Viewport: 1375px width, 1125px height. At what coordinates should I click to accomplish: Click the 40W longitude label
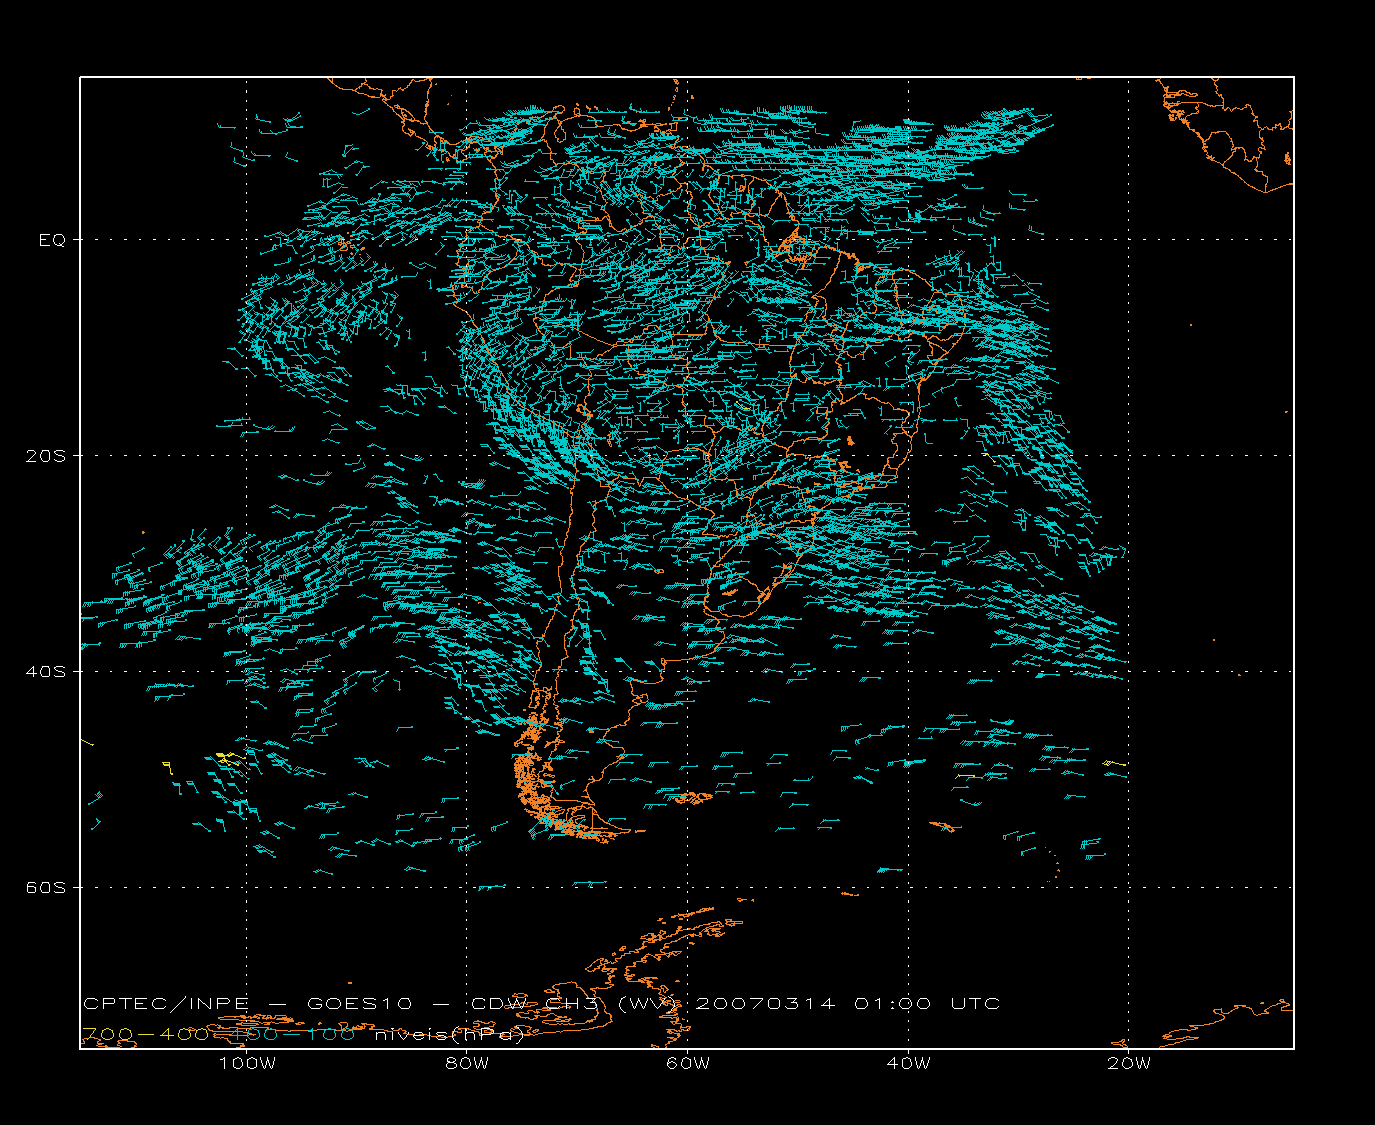[908, 1063]
